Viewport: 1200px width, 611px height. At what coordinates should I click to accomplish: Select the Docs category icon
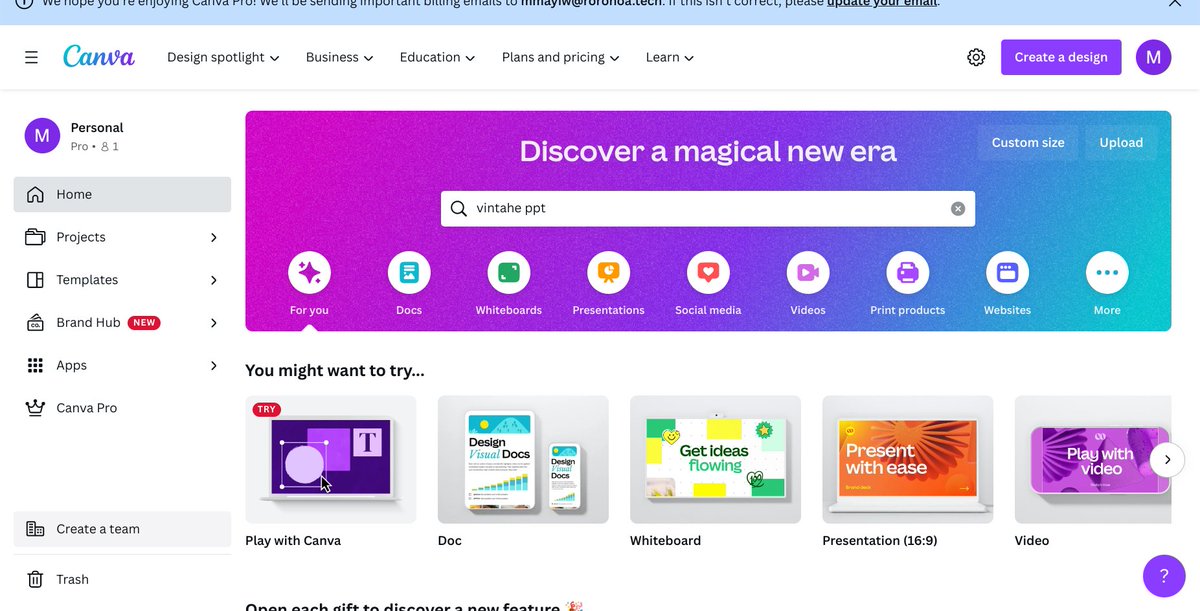[409, 272]
